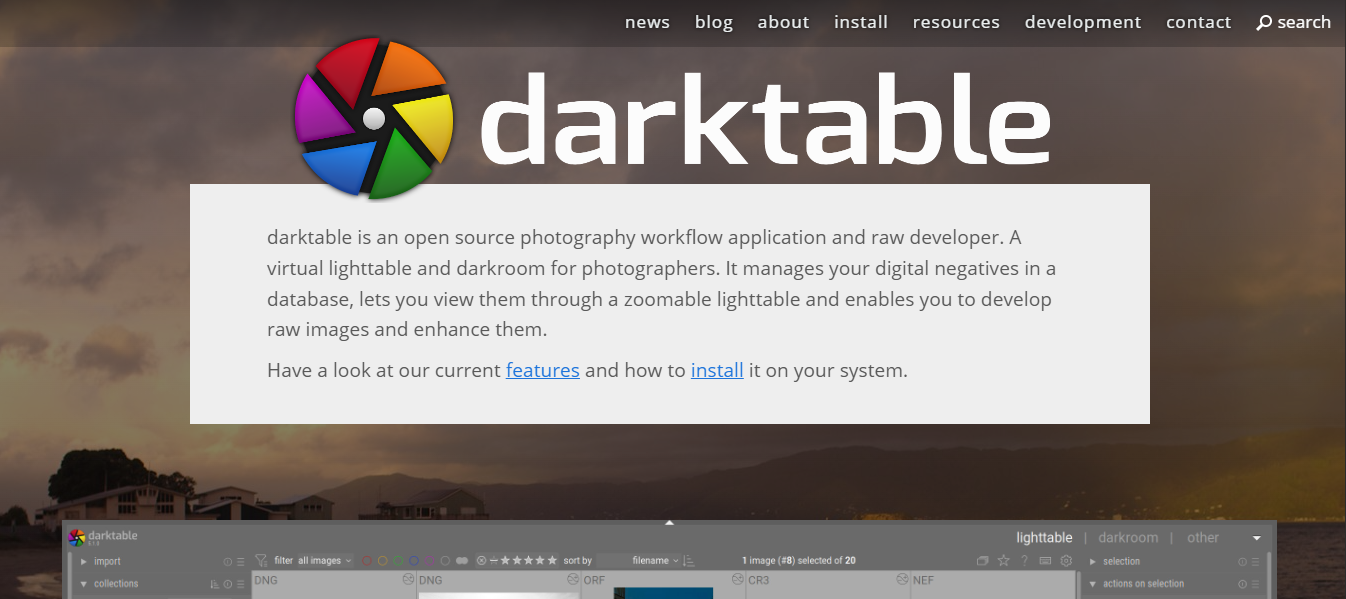Open the presets menu icon of "actions on selection"
This screenshot has width=1346, height=599.
(x=1255, y=584)
